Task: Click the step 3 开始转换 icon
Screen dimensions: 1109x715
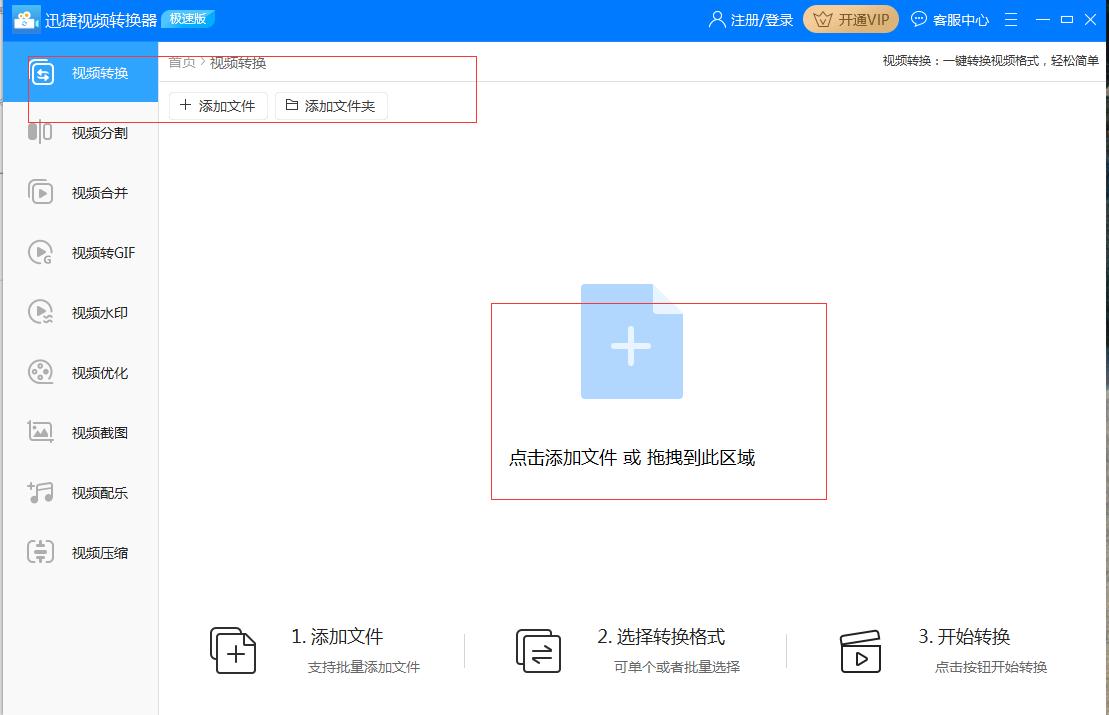Action: [861, 650]
